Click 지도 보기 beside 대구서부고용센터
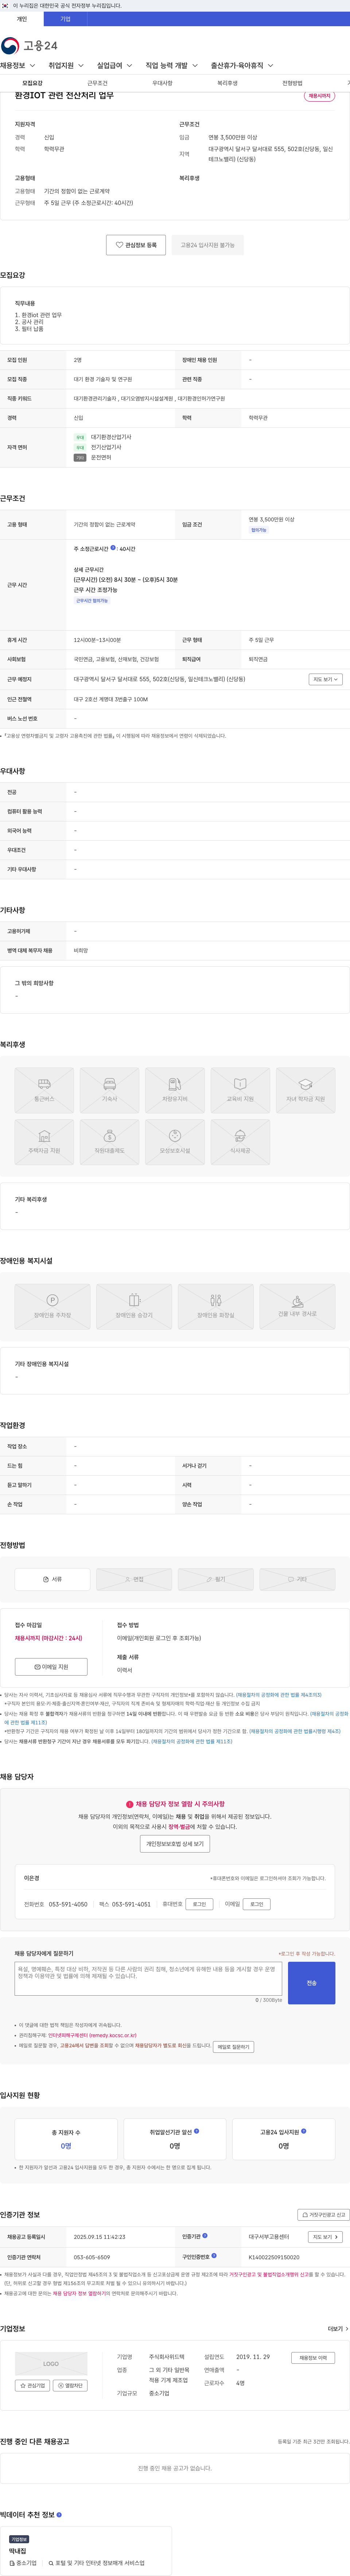Viewport: 350px width, 2576px height. coord(325,2237)
